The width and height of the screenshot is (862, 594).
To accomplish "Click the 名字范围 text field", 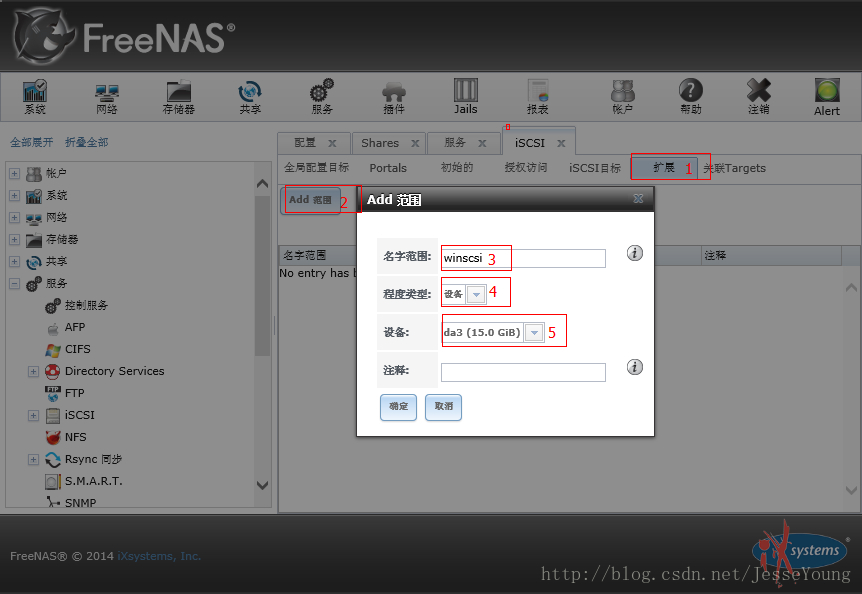I will 523,258.
